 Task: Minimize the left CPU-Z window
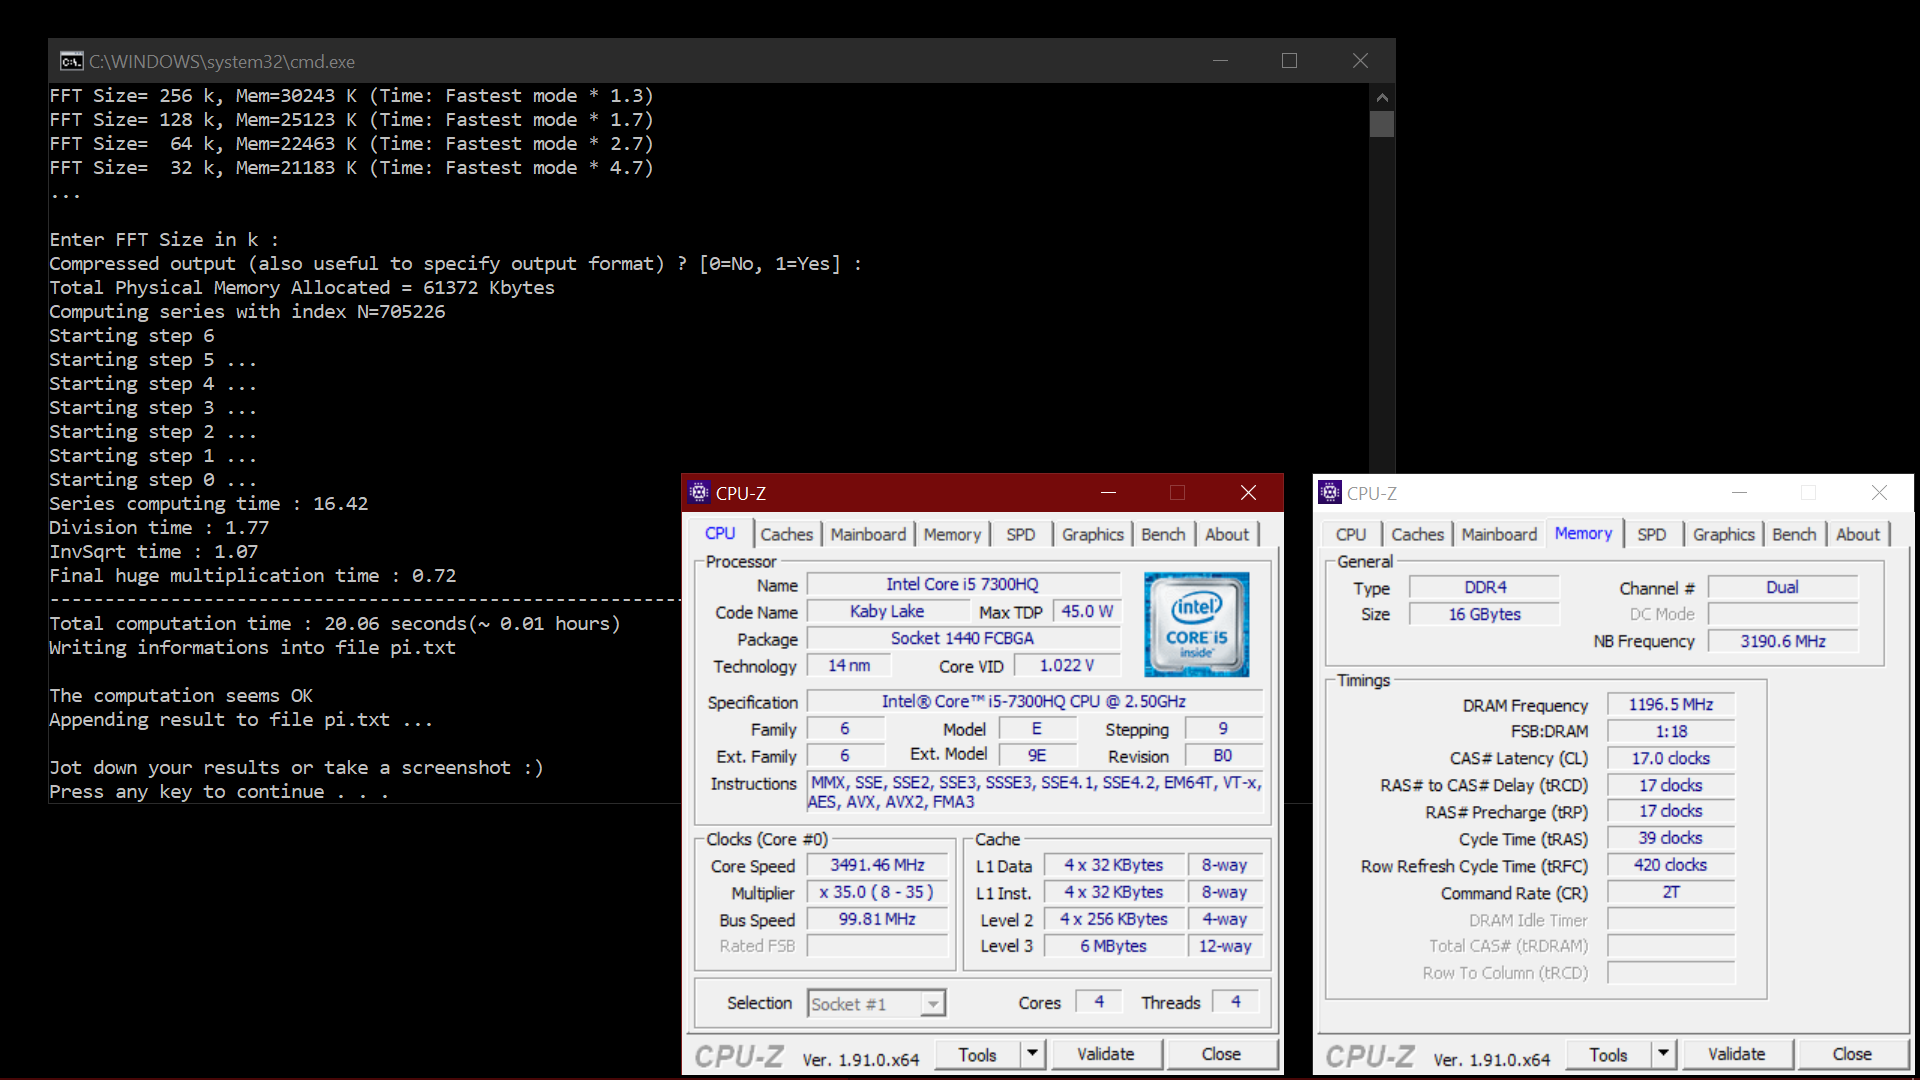1108,492
